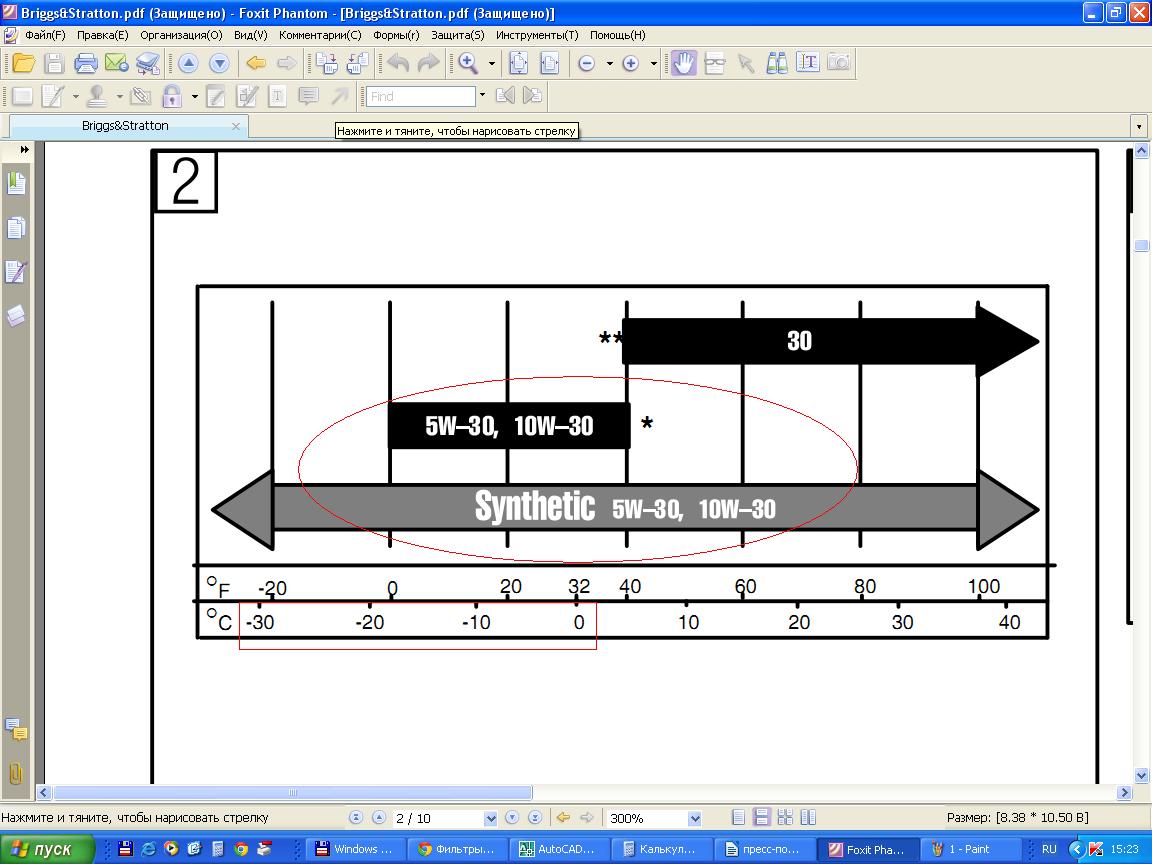Activate the Snapshot camera tool
Image resolution: width=1152 pixels, height=864 pixels.
[x=838, y=63]
